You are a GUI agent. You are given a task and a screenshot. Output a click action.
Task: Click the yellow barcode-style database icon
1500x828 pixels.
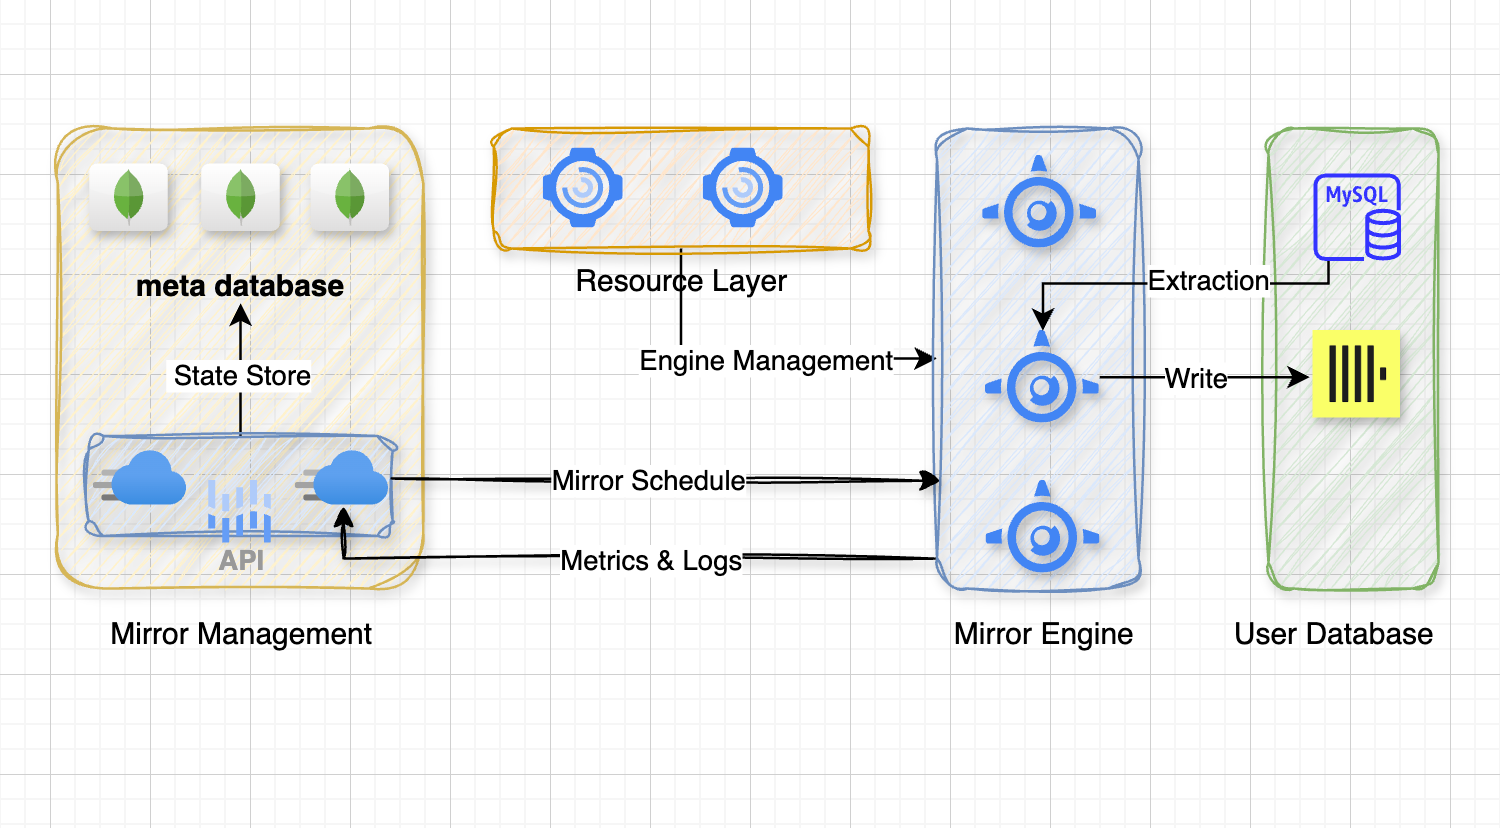pyautogui.click(x=1356, y=373)
